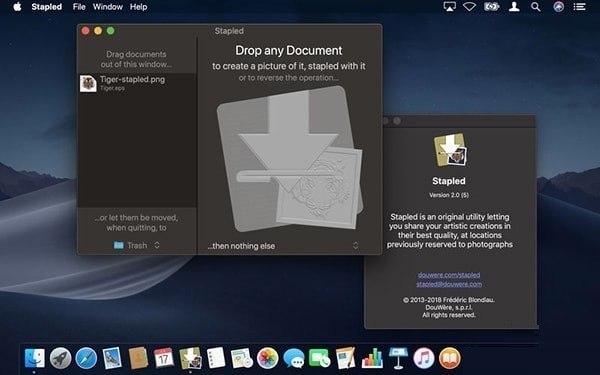The image size is (600, 375).
Task: Open the Window menu
Action: click(x=108, y=7)
